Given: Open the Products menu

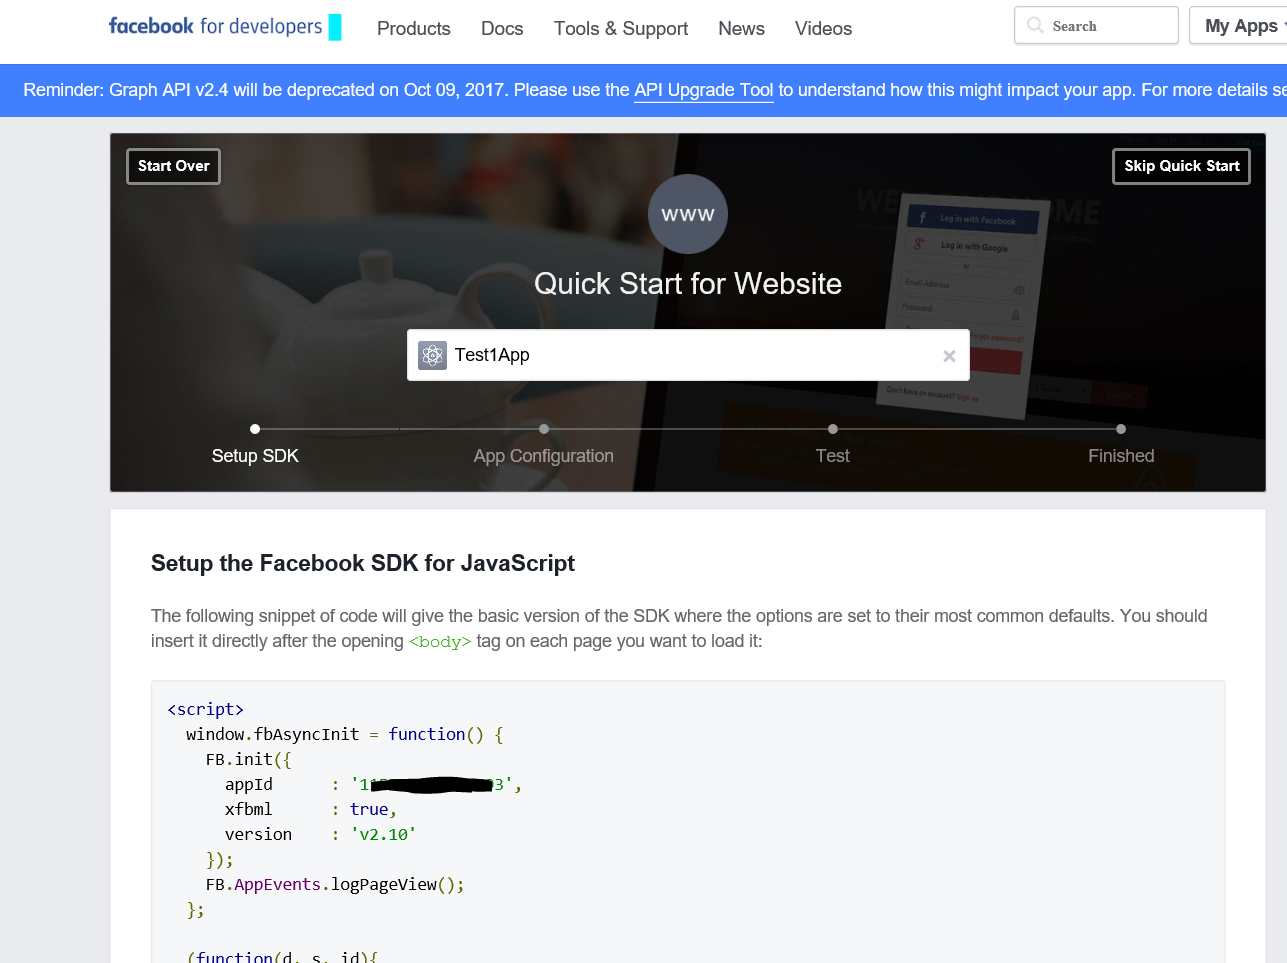Looking at the screenshot, I should pyautogui.click(x=413, y=29).
